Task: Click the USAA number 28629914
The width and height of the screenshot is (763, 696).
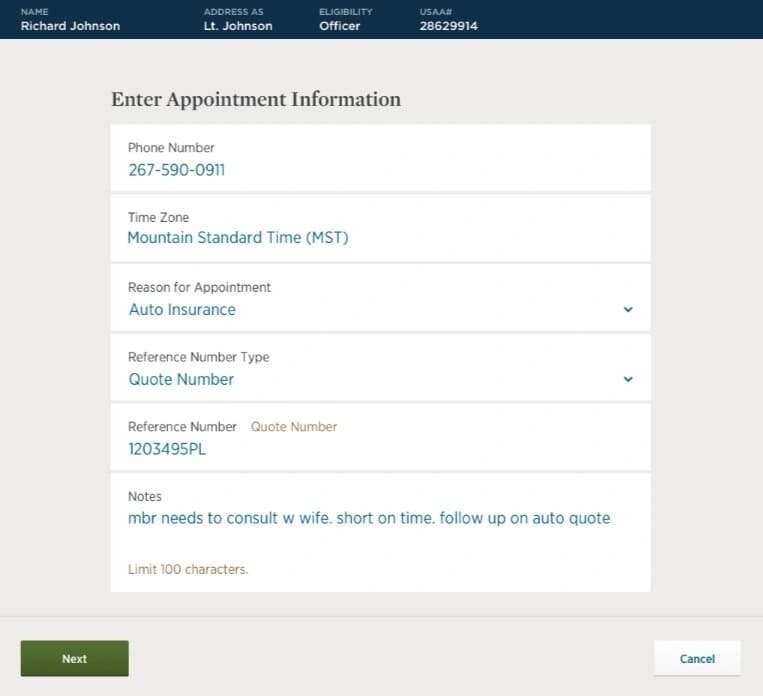Action: click(449, 26)
